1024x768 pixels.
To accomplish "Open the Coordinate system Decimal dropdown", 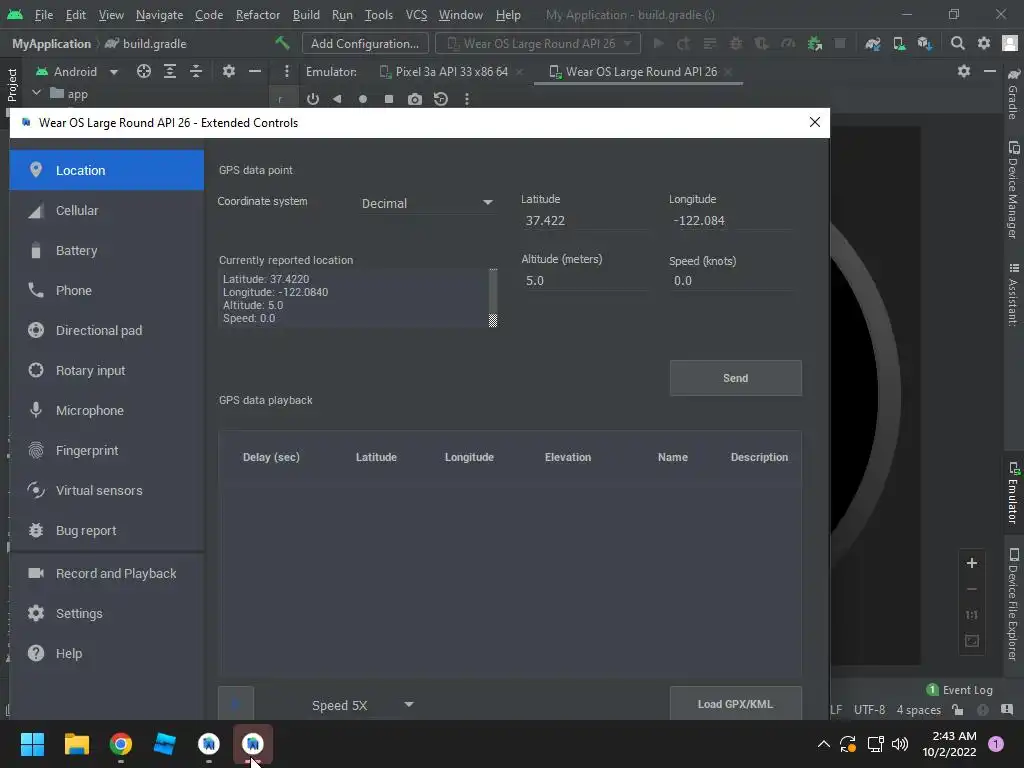I will (x=427, y=203).
